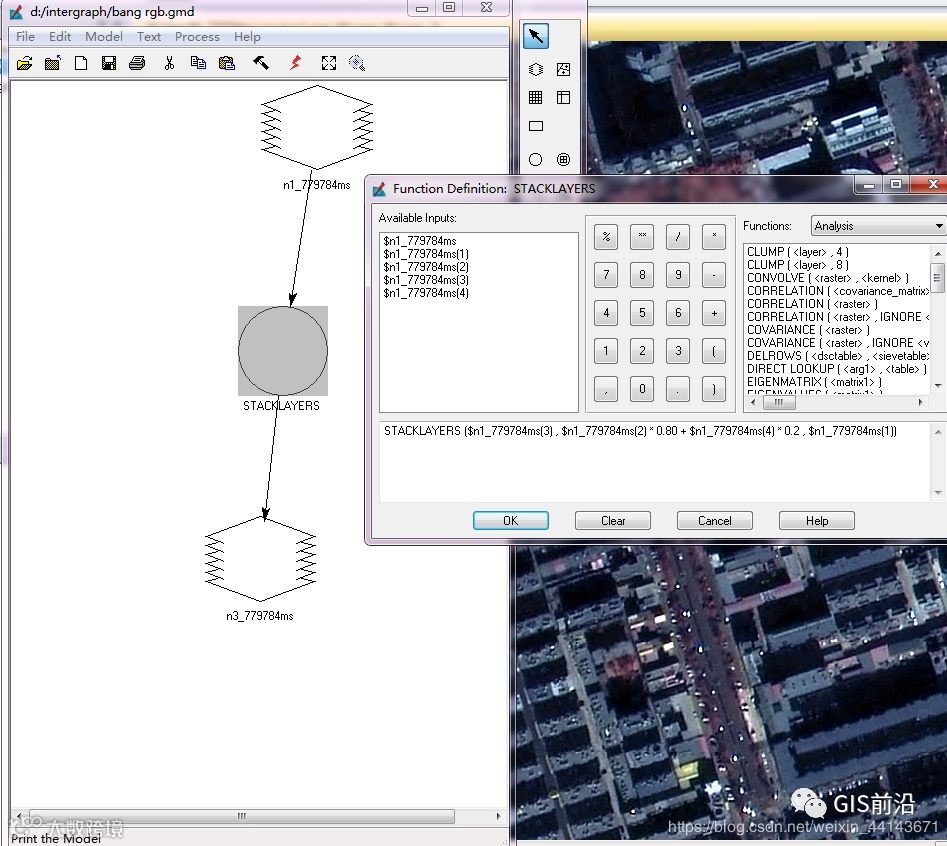This screenshot has height=846, width=947.
Task: Click the paste clipboard icon
Action: pyautogui.click(x=226, y=63)
